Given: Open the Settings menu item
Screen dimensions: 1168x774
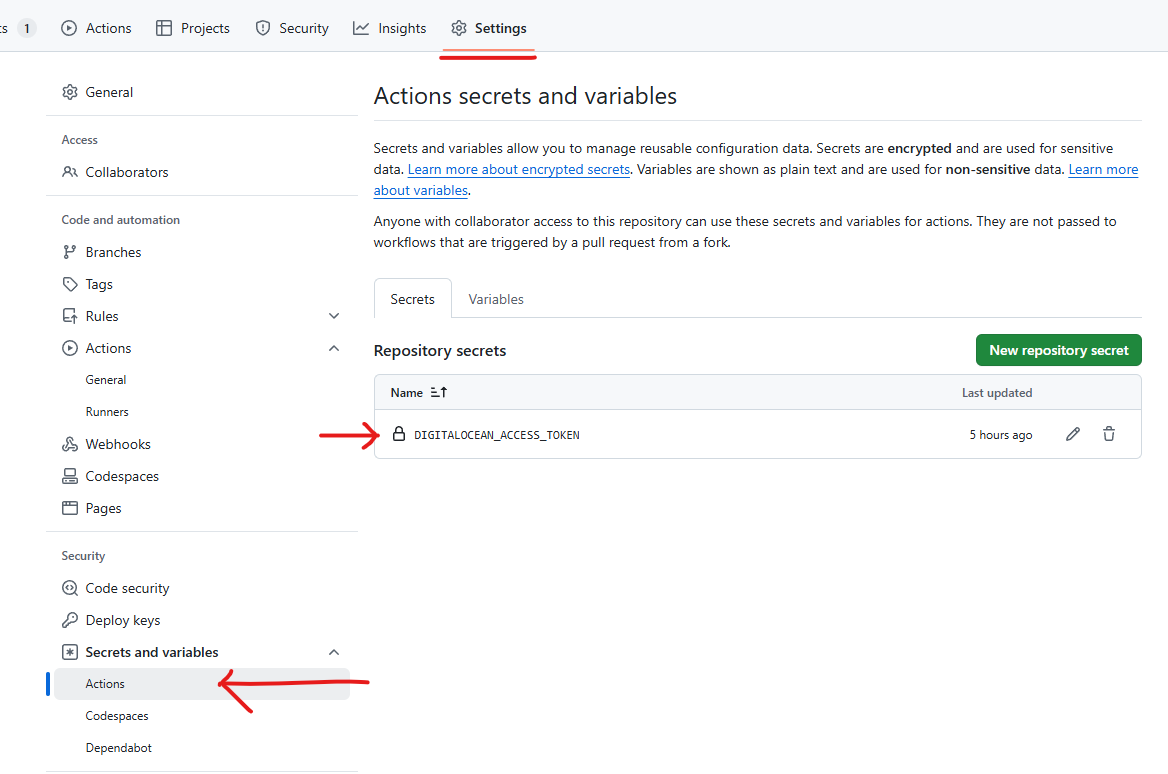Looking at the screenshot, I should (x=488, y=28).
